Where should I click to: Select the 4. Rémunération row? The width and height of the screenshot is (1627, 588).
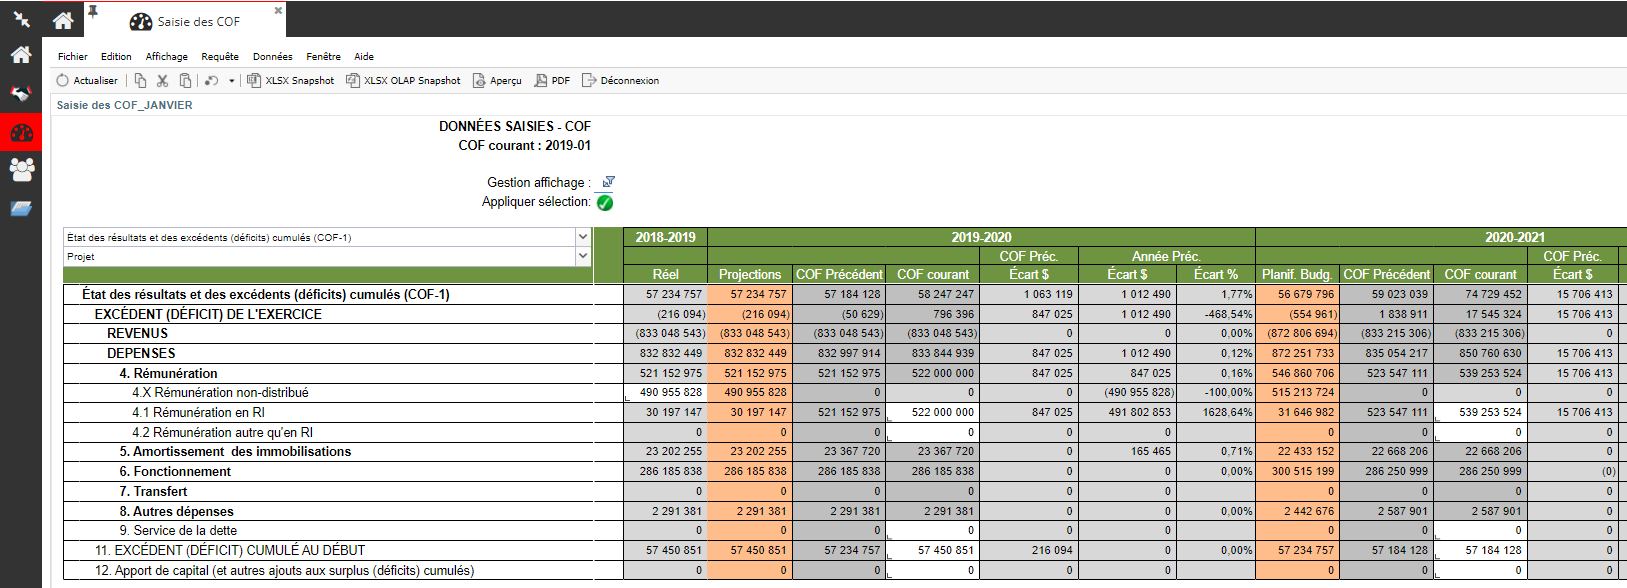168,373
